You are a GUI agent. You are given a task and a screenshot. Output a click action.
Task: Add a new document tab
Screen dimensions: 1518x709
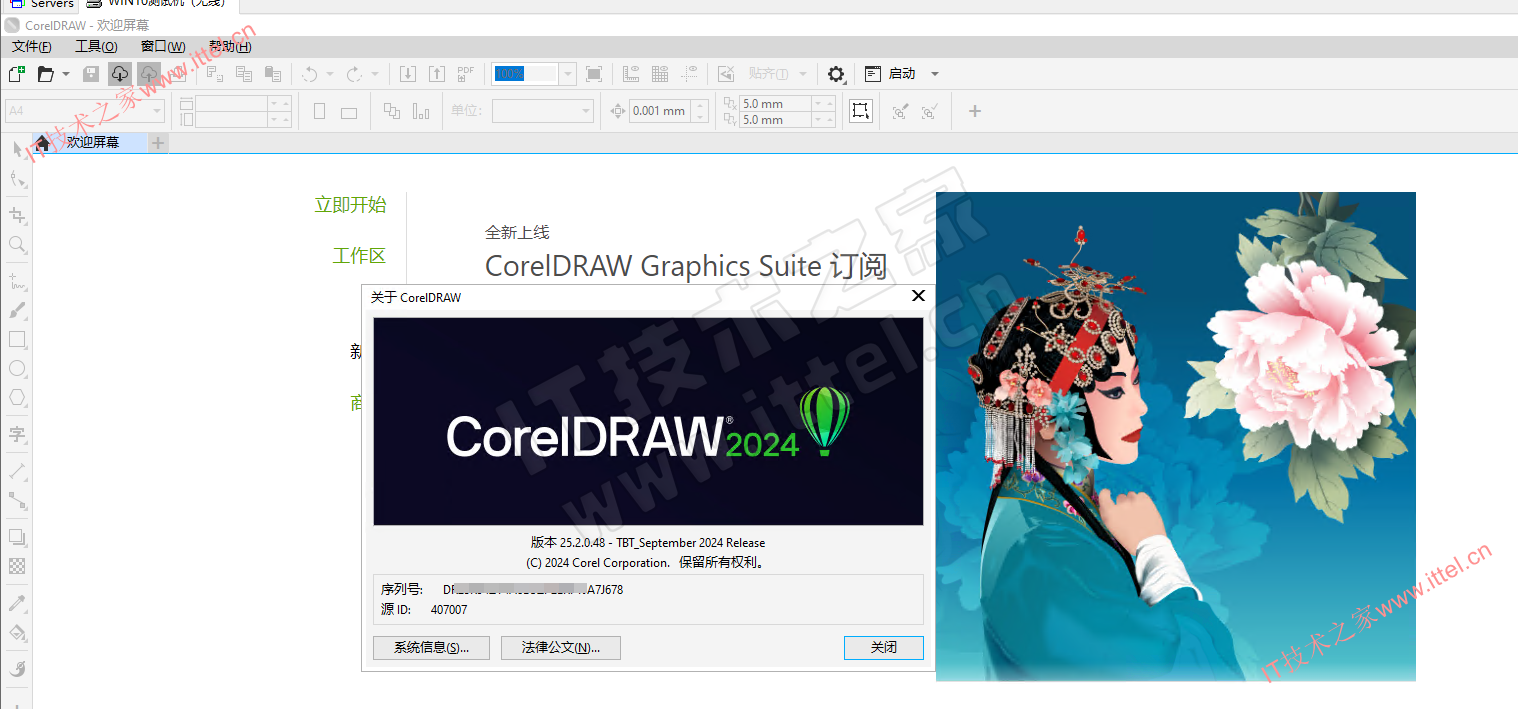coord(158,143)
